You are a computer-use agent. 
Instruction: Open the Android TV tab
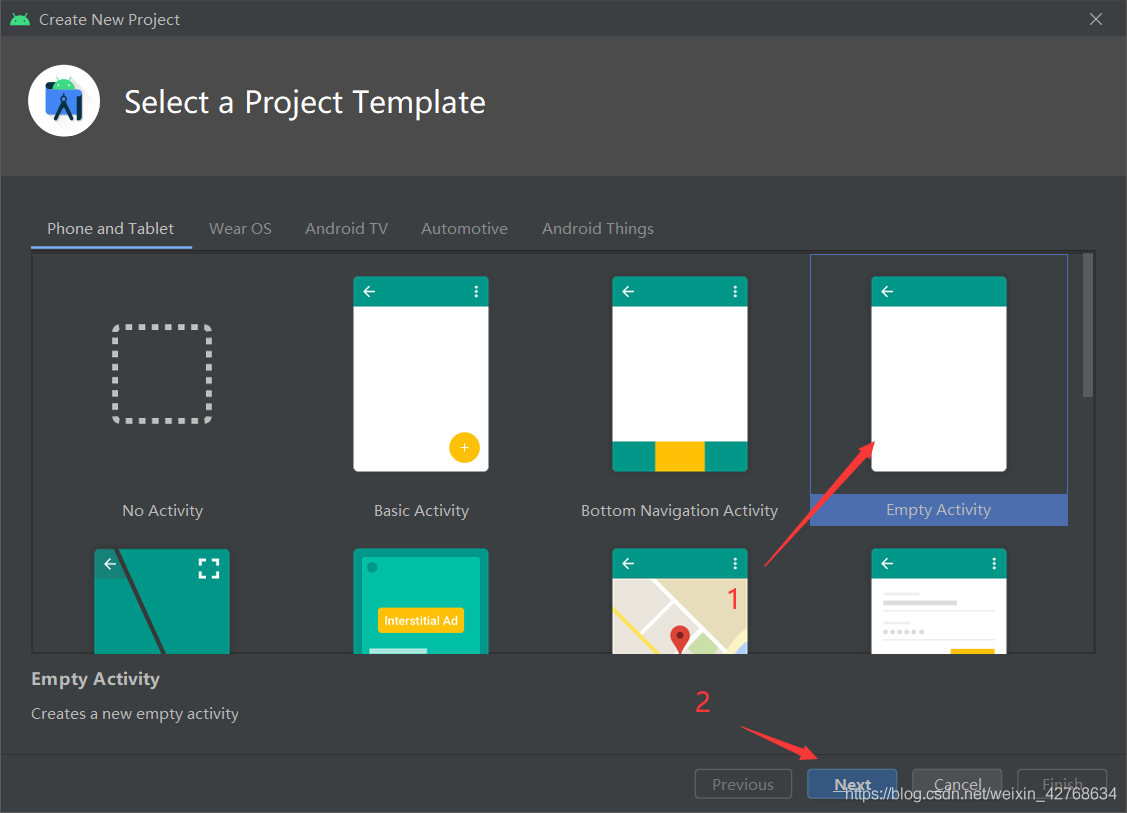point(346,229)
